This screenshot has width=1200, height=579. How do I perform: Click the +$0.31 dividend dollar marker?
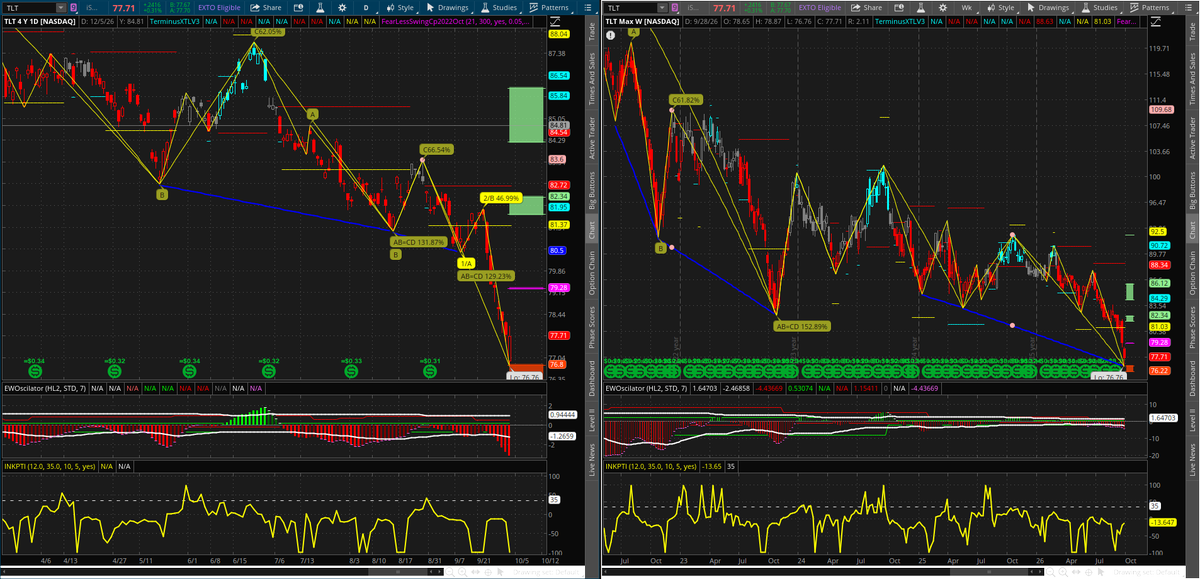(x=429, y=371)
